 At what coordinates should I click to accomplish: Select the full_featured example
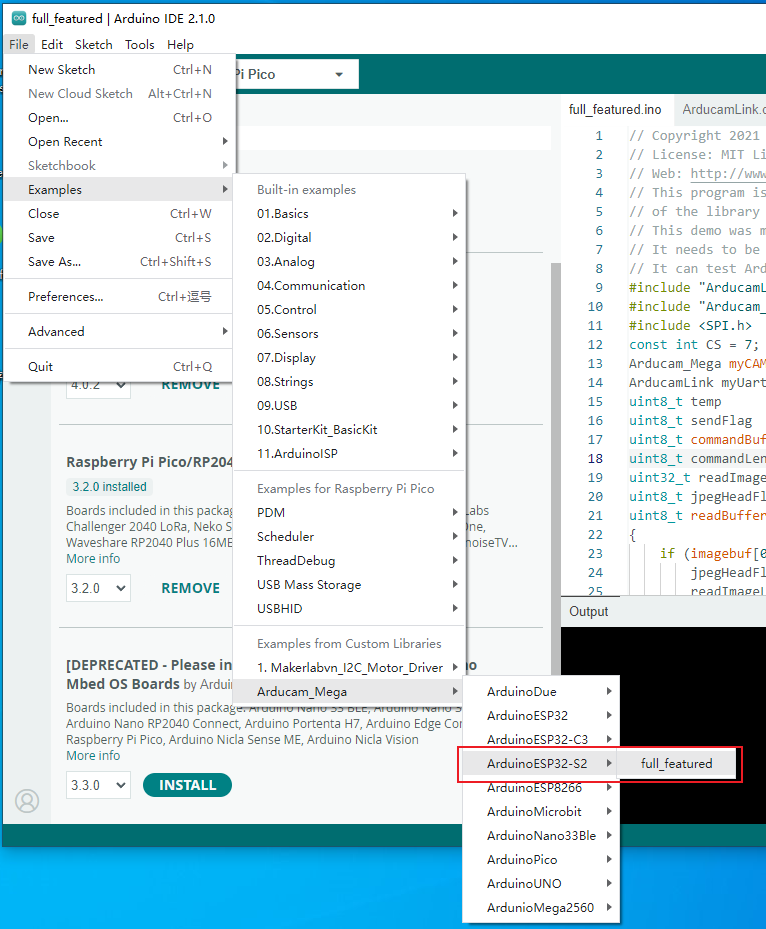tap(677, 764)
